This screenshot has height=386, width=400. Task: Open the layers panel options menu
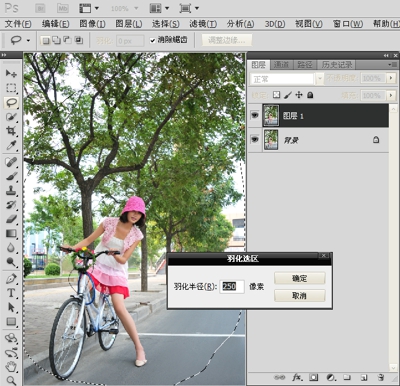point(393,64)
